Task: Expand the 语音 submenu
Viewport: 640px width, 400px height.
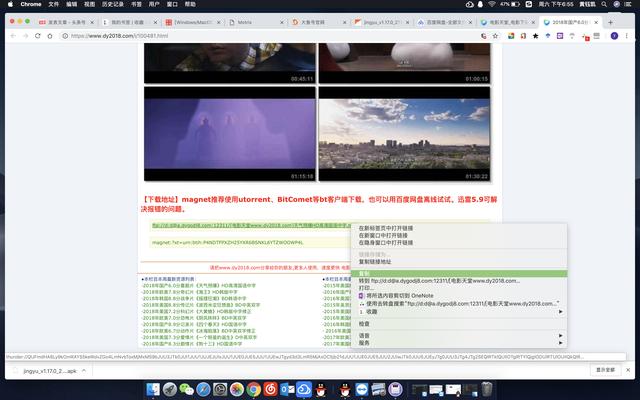Action: pyautogui.click(x=459, y=336)
